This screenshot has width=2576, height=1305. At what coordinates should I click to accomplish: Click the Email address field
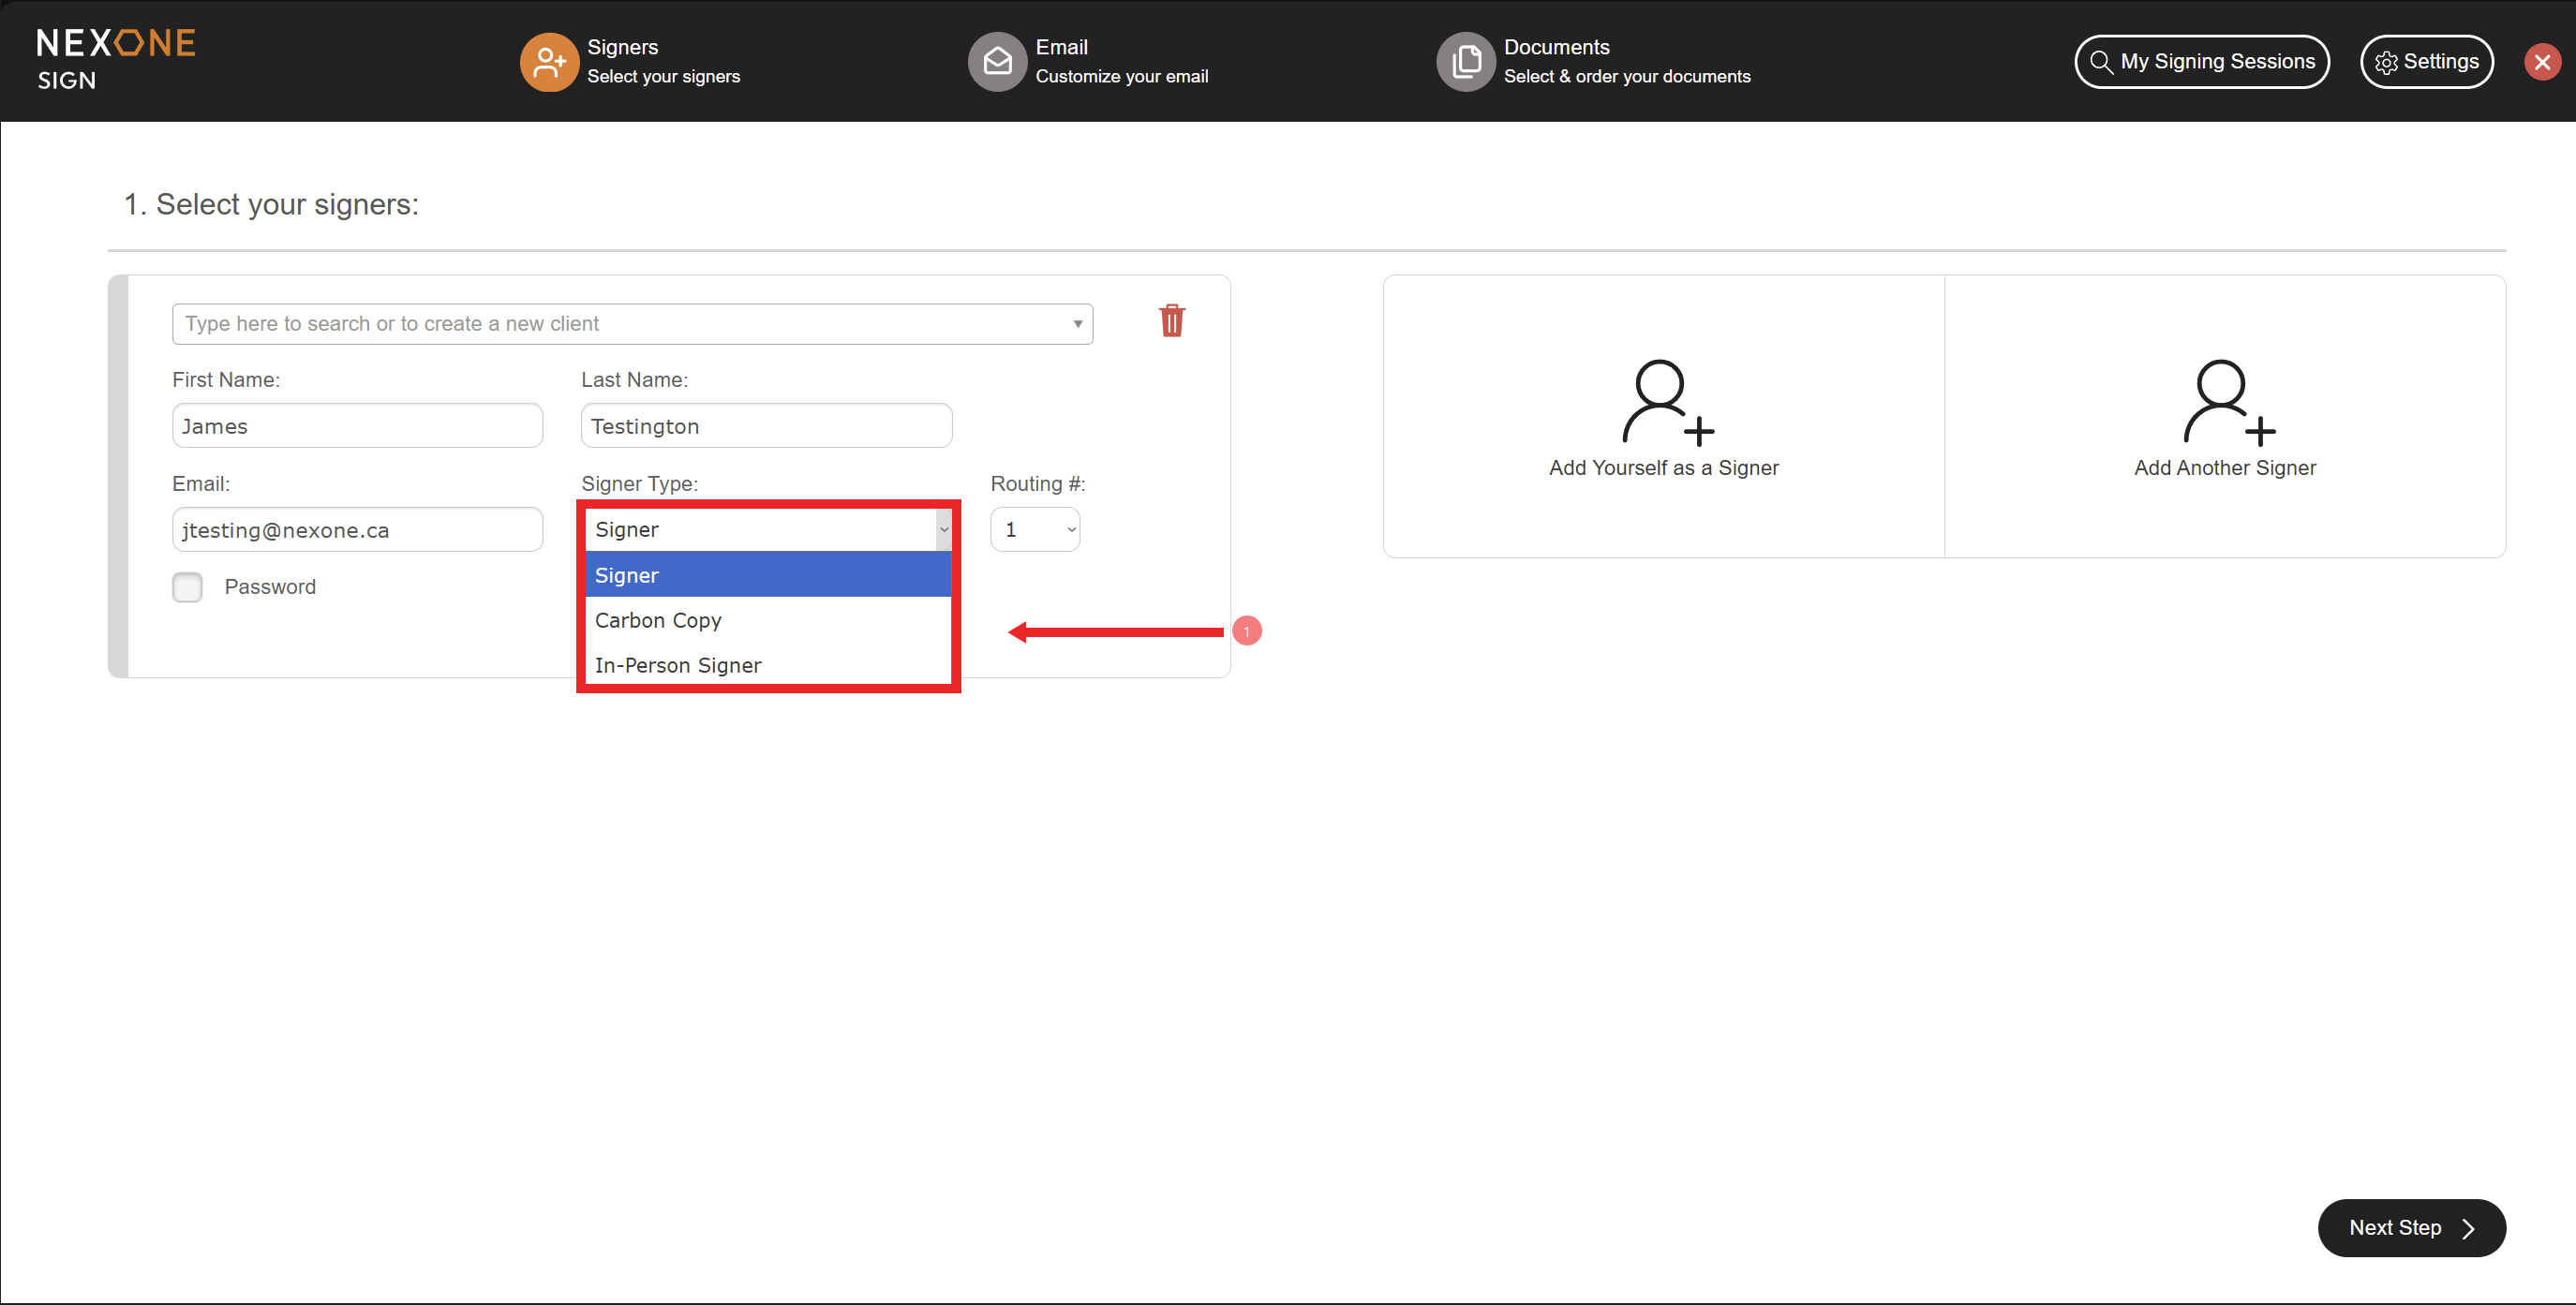tap(357, 530)
